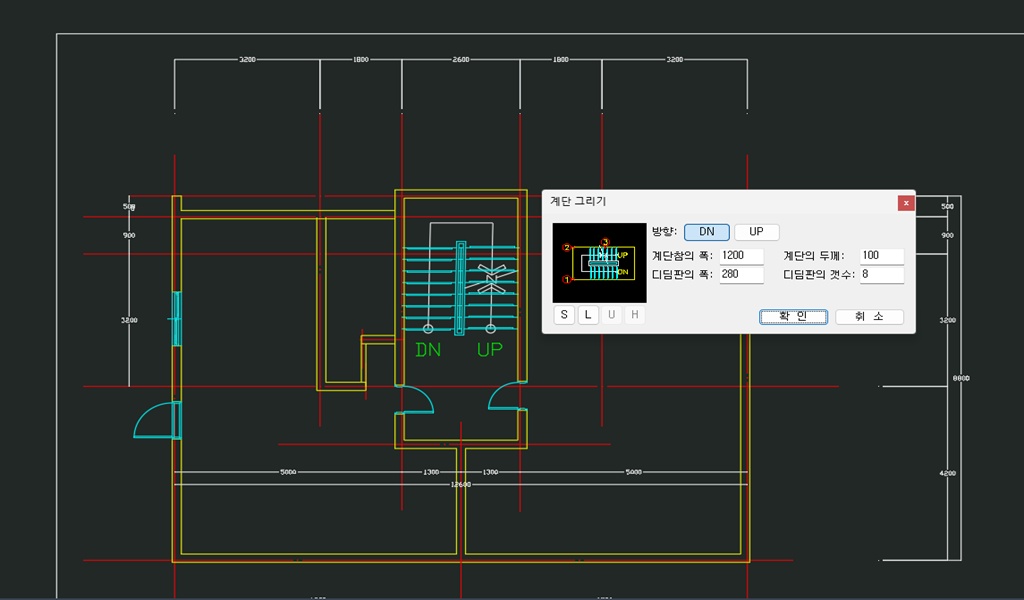Select the cyan door symbol on left wall
1024x600 pixels.
point(157,420)
